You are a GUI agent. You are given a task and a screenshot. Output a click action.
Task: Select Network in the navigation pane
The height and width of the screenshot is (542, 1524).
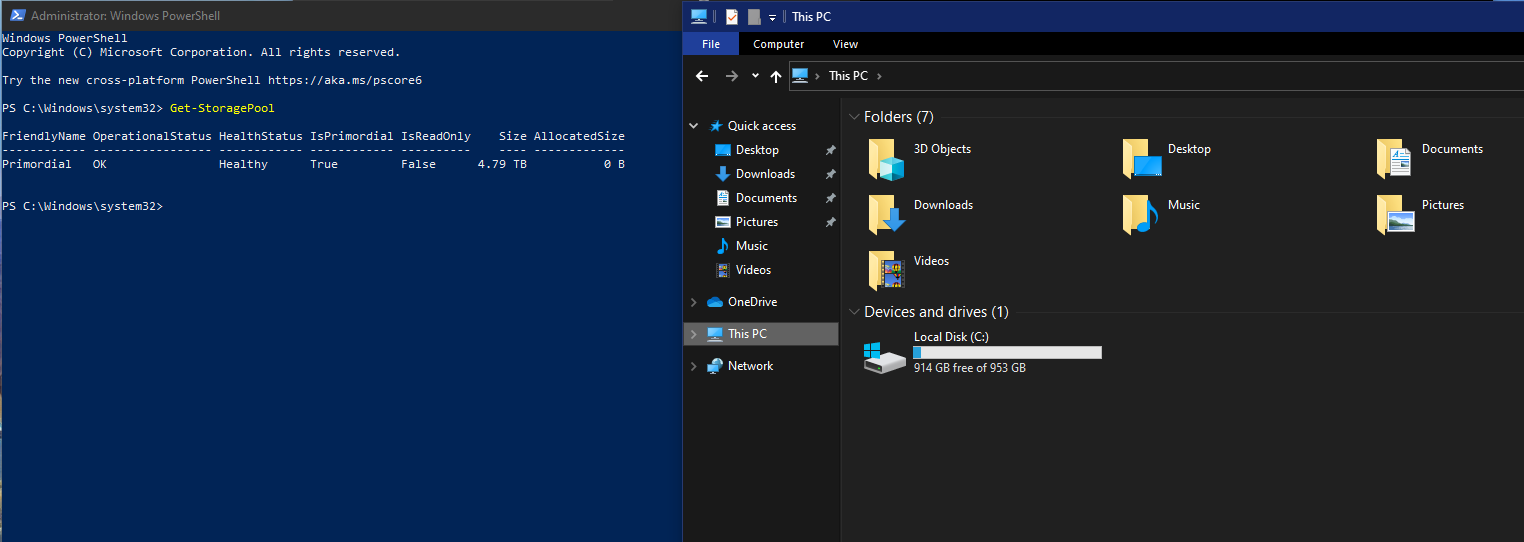tap(750, 366)
